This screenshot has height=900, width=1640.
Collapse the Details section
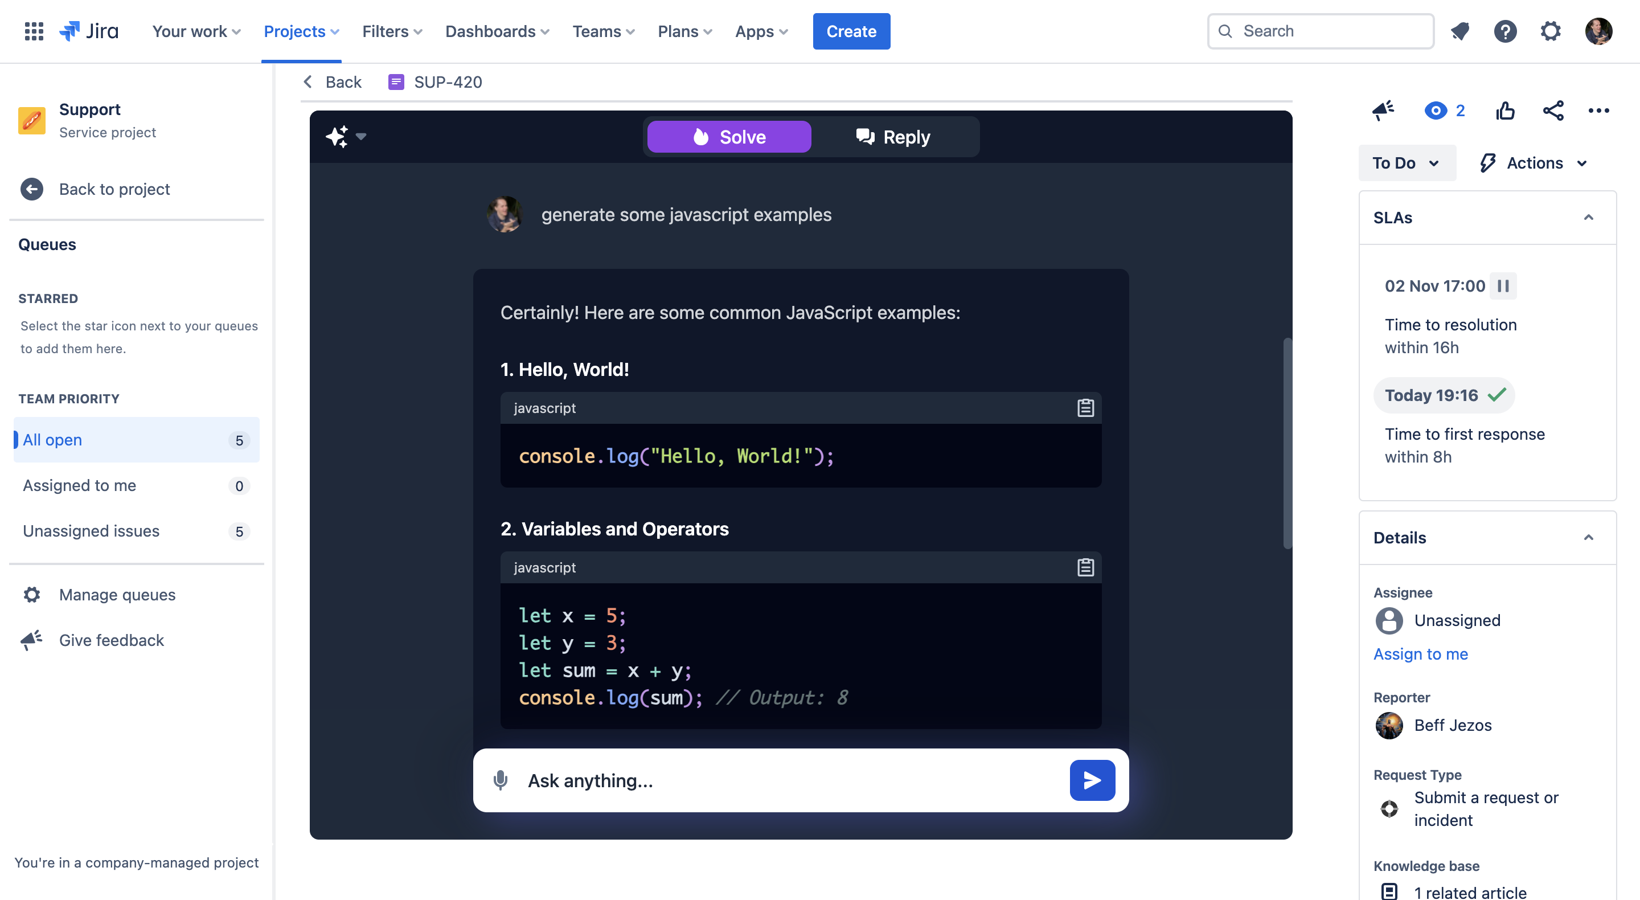1588,538
